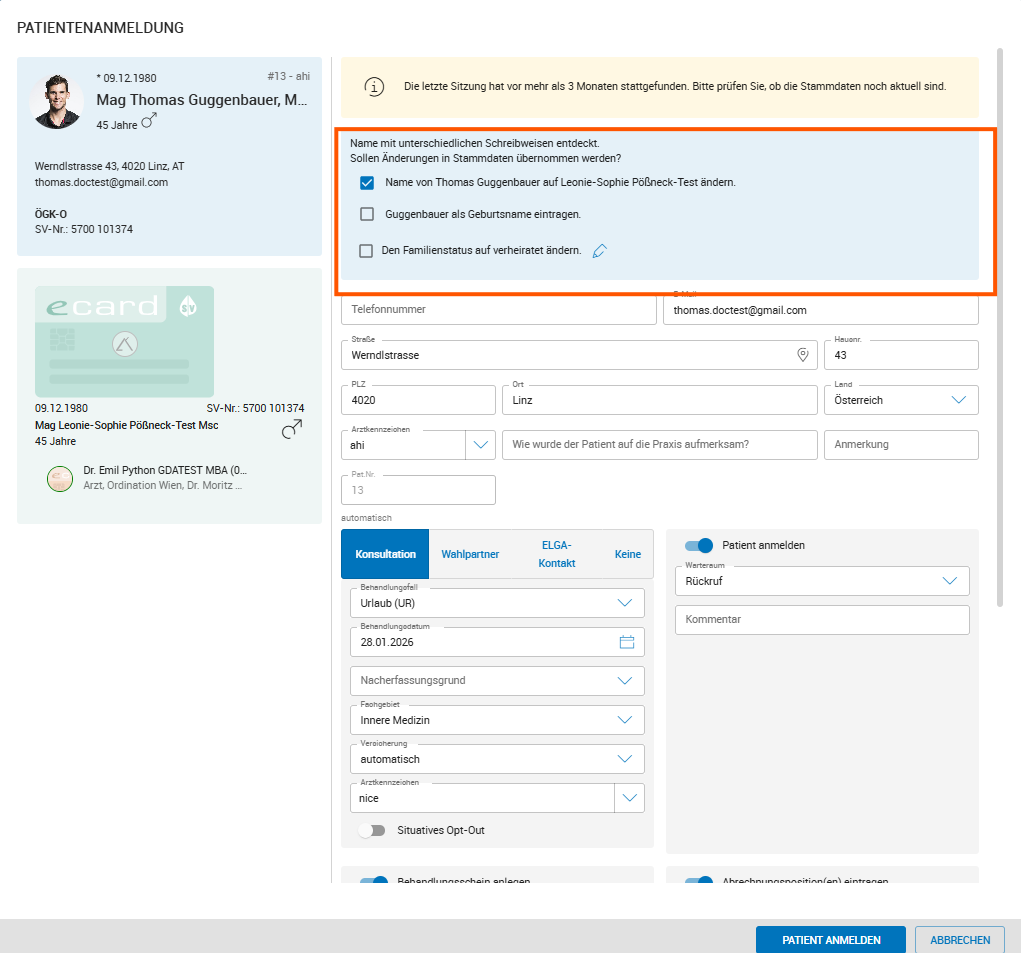This screenshot has width=1021, height=953.
Task: Click the ABBRECHEN button
Action: click(x=959, y=940)
